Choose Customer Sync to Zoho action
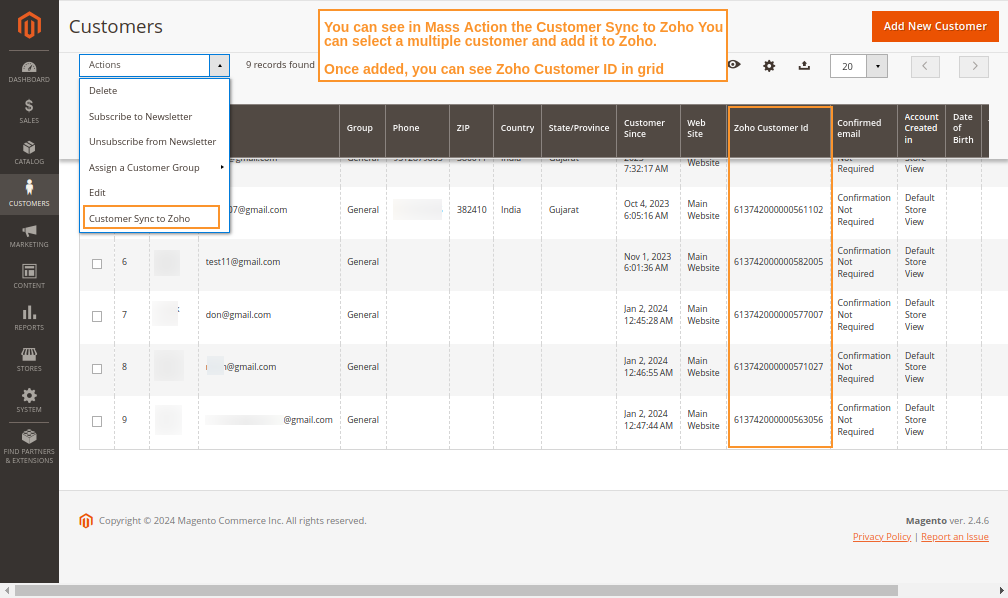Image resolution: width=1008 pixels, height=598 pixels. (150, 216)
